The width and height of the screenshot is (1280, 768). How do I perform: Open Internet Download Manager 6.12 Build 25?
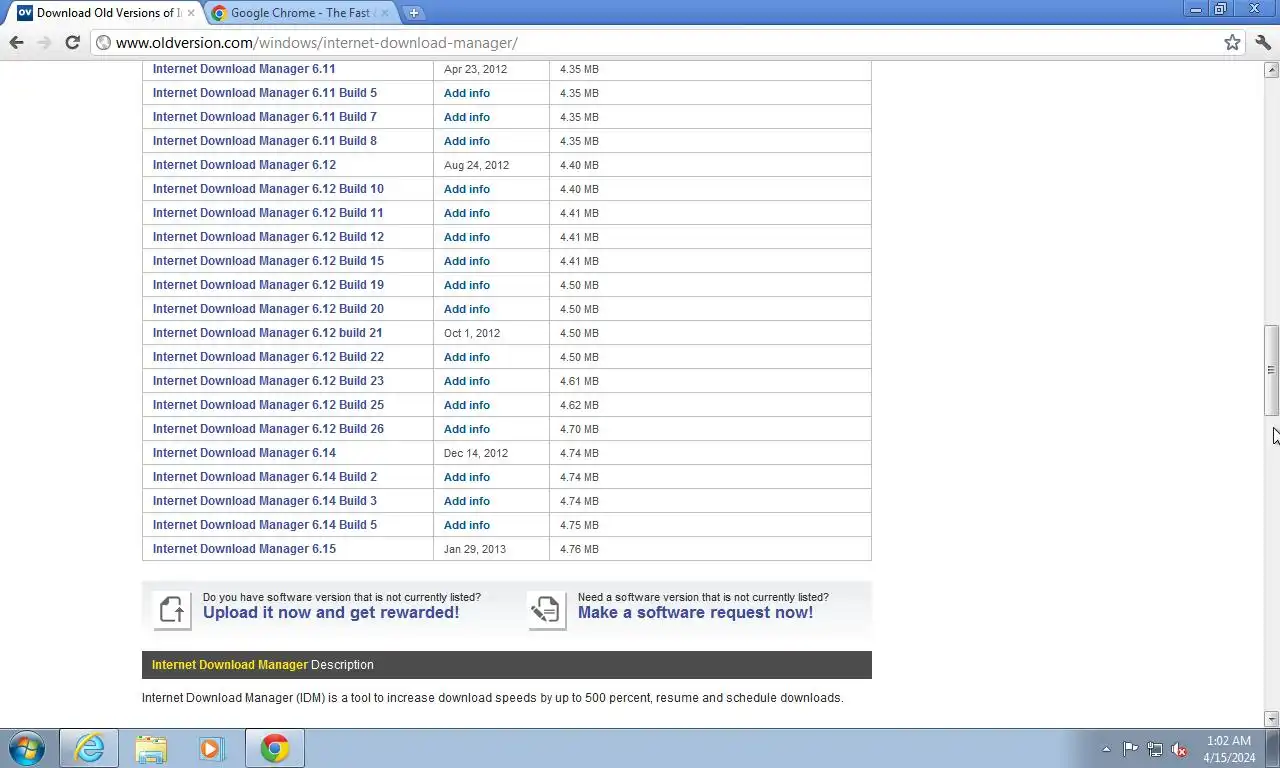coord(268,405)
